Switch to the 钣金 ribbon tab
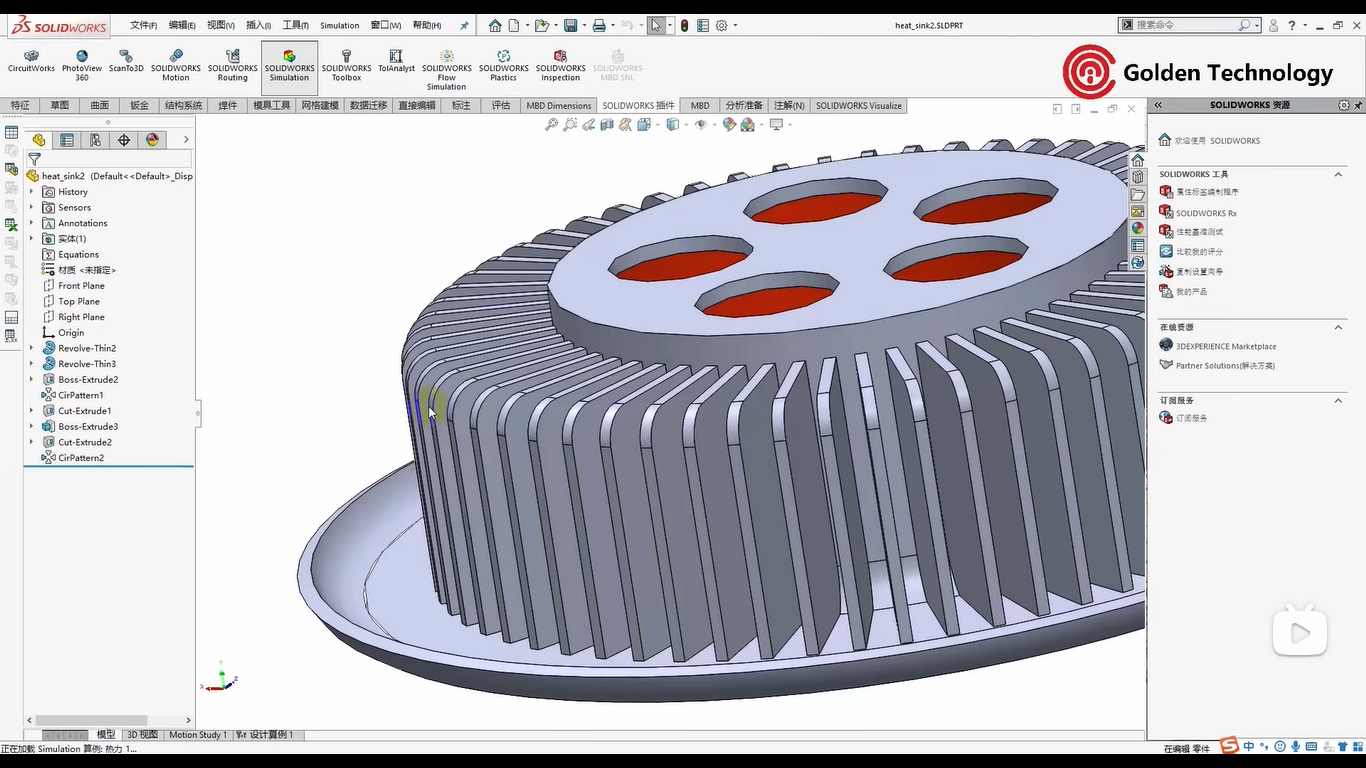 (x=139, y=105)
